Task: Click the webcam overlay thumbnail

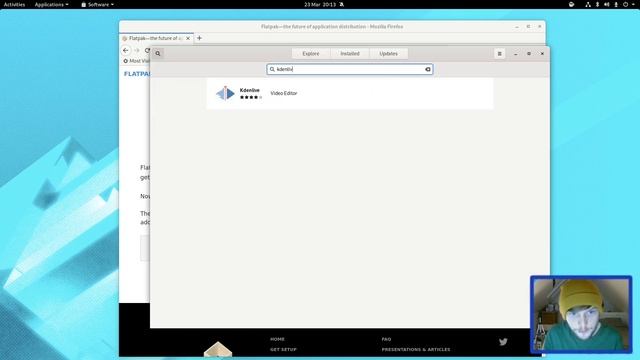Action: click(x=581, y=314)
